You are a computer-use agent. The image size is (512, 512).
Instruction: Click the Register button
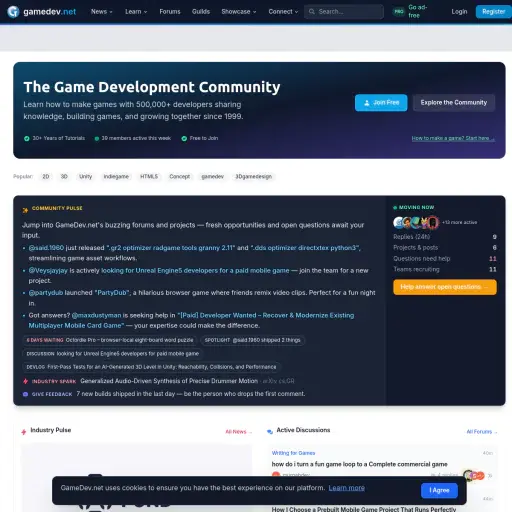pos(493,12)
